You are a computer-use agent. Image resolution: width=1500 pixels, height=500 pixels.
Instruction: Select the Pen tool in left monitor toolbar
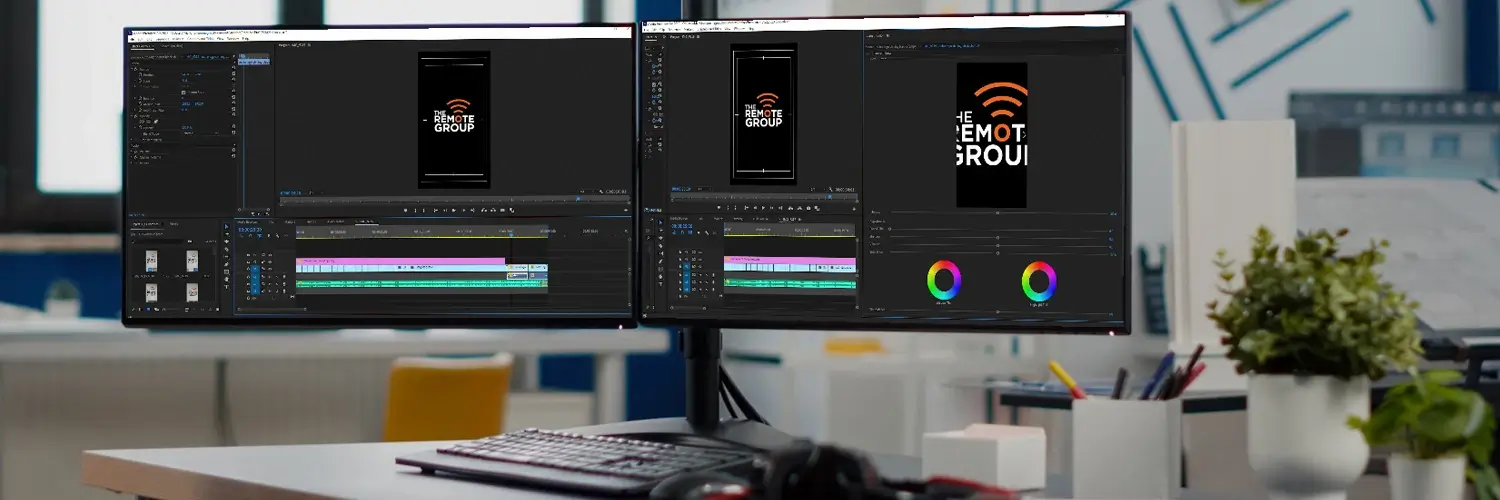click(226, 264)
